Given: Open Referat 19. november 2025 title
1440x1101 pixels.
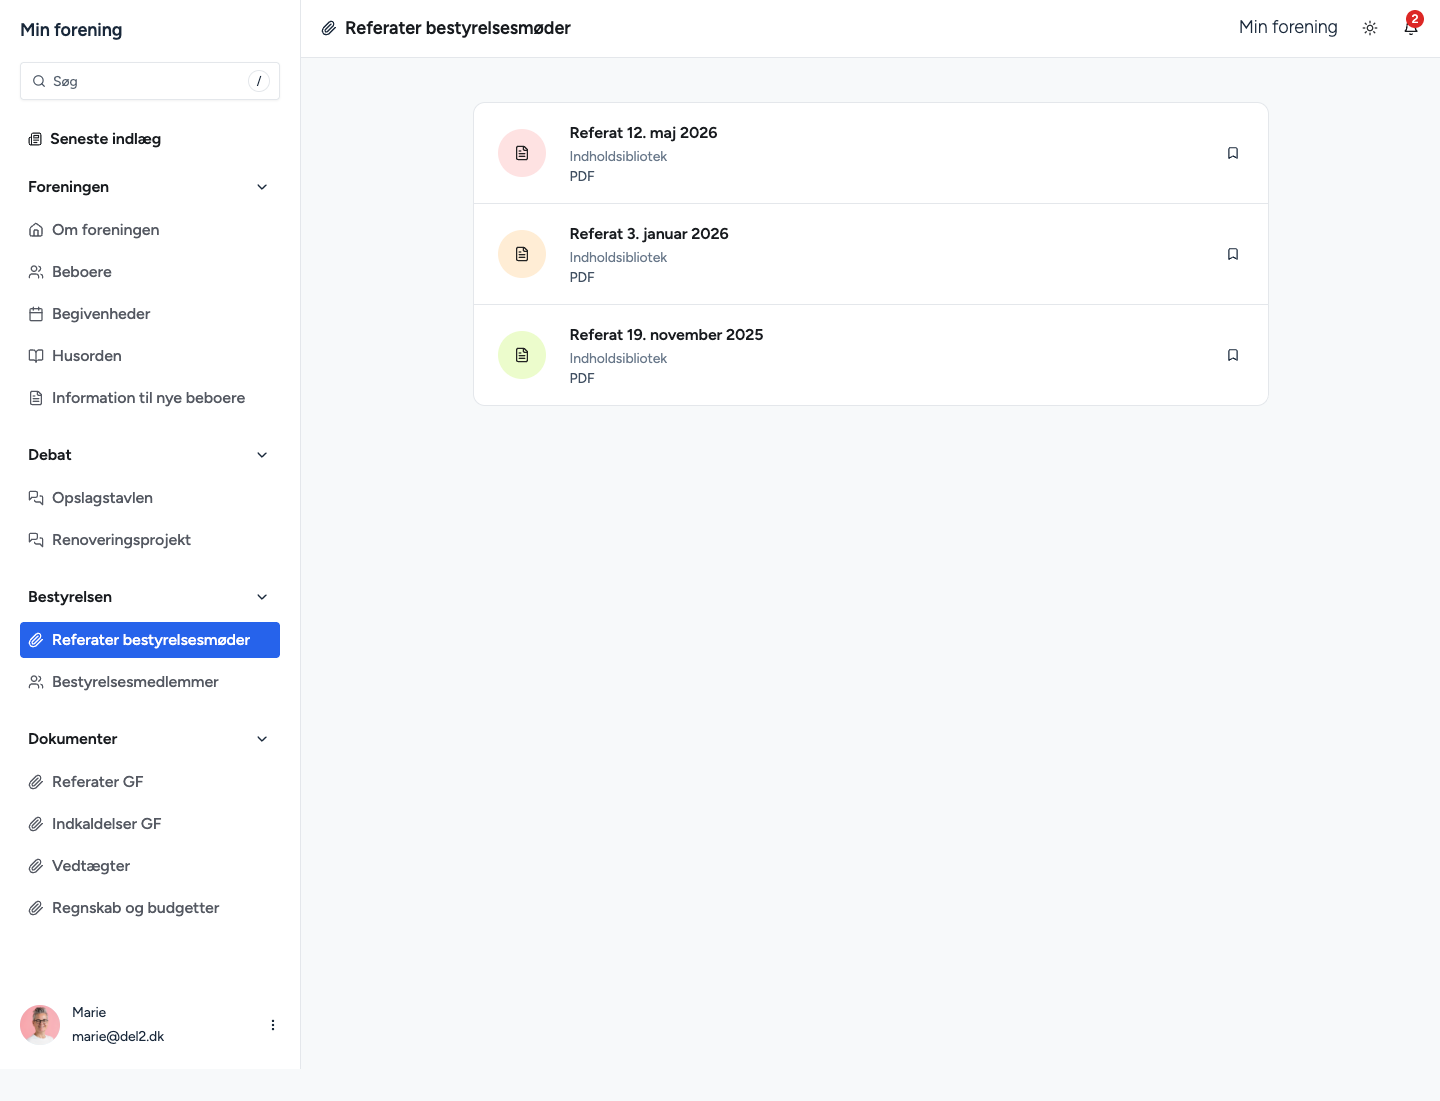Looking at the screenshot, I should tap(666, 335).
